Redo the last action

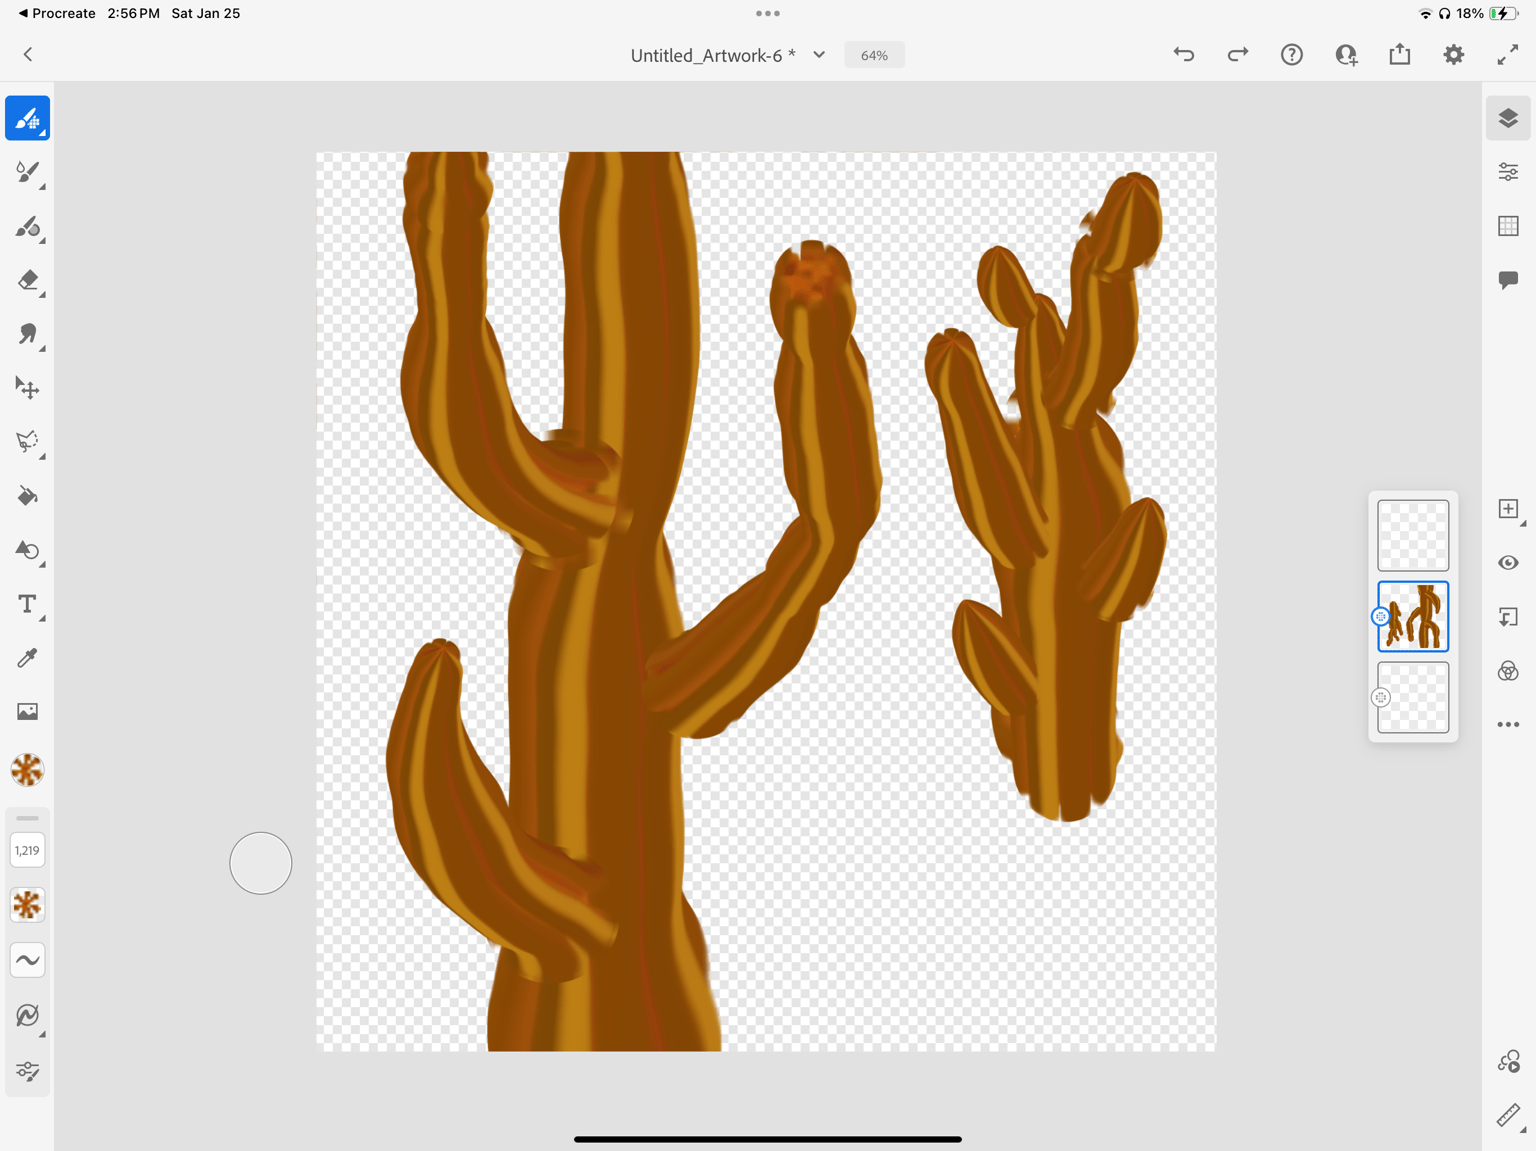click(1238, 55)
